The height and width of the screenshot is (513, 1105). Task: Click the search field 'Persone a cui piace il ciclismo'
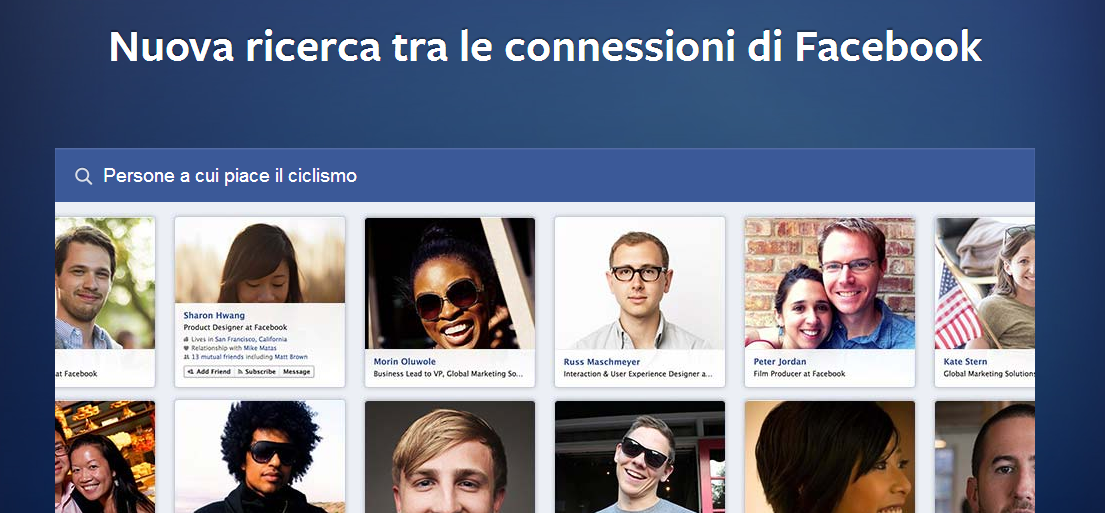point(545,175)
